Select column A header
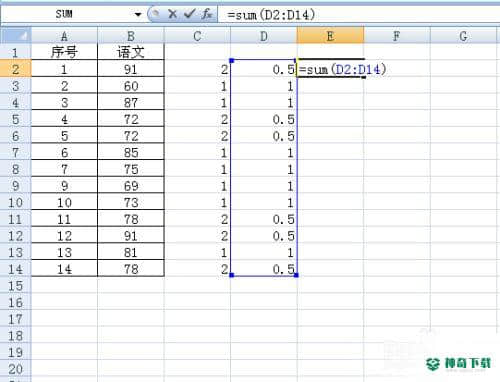This screenshot has width=500, height=382. pos(64,36)
